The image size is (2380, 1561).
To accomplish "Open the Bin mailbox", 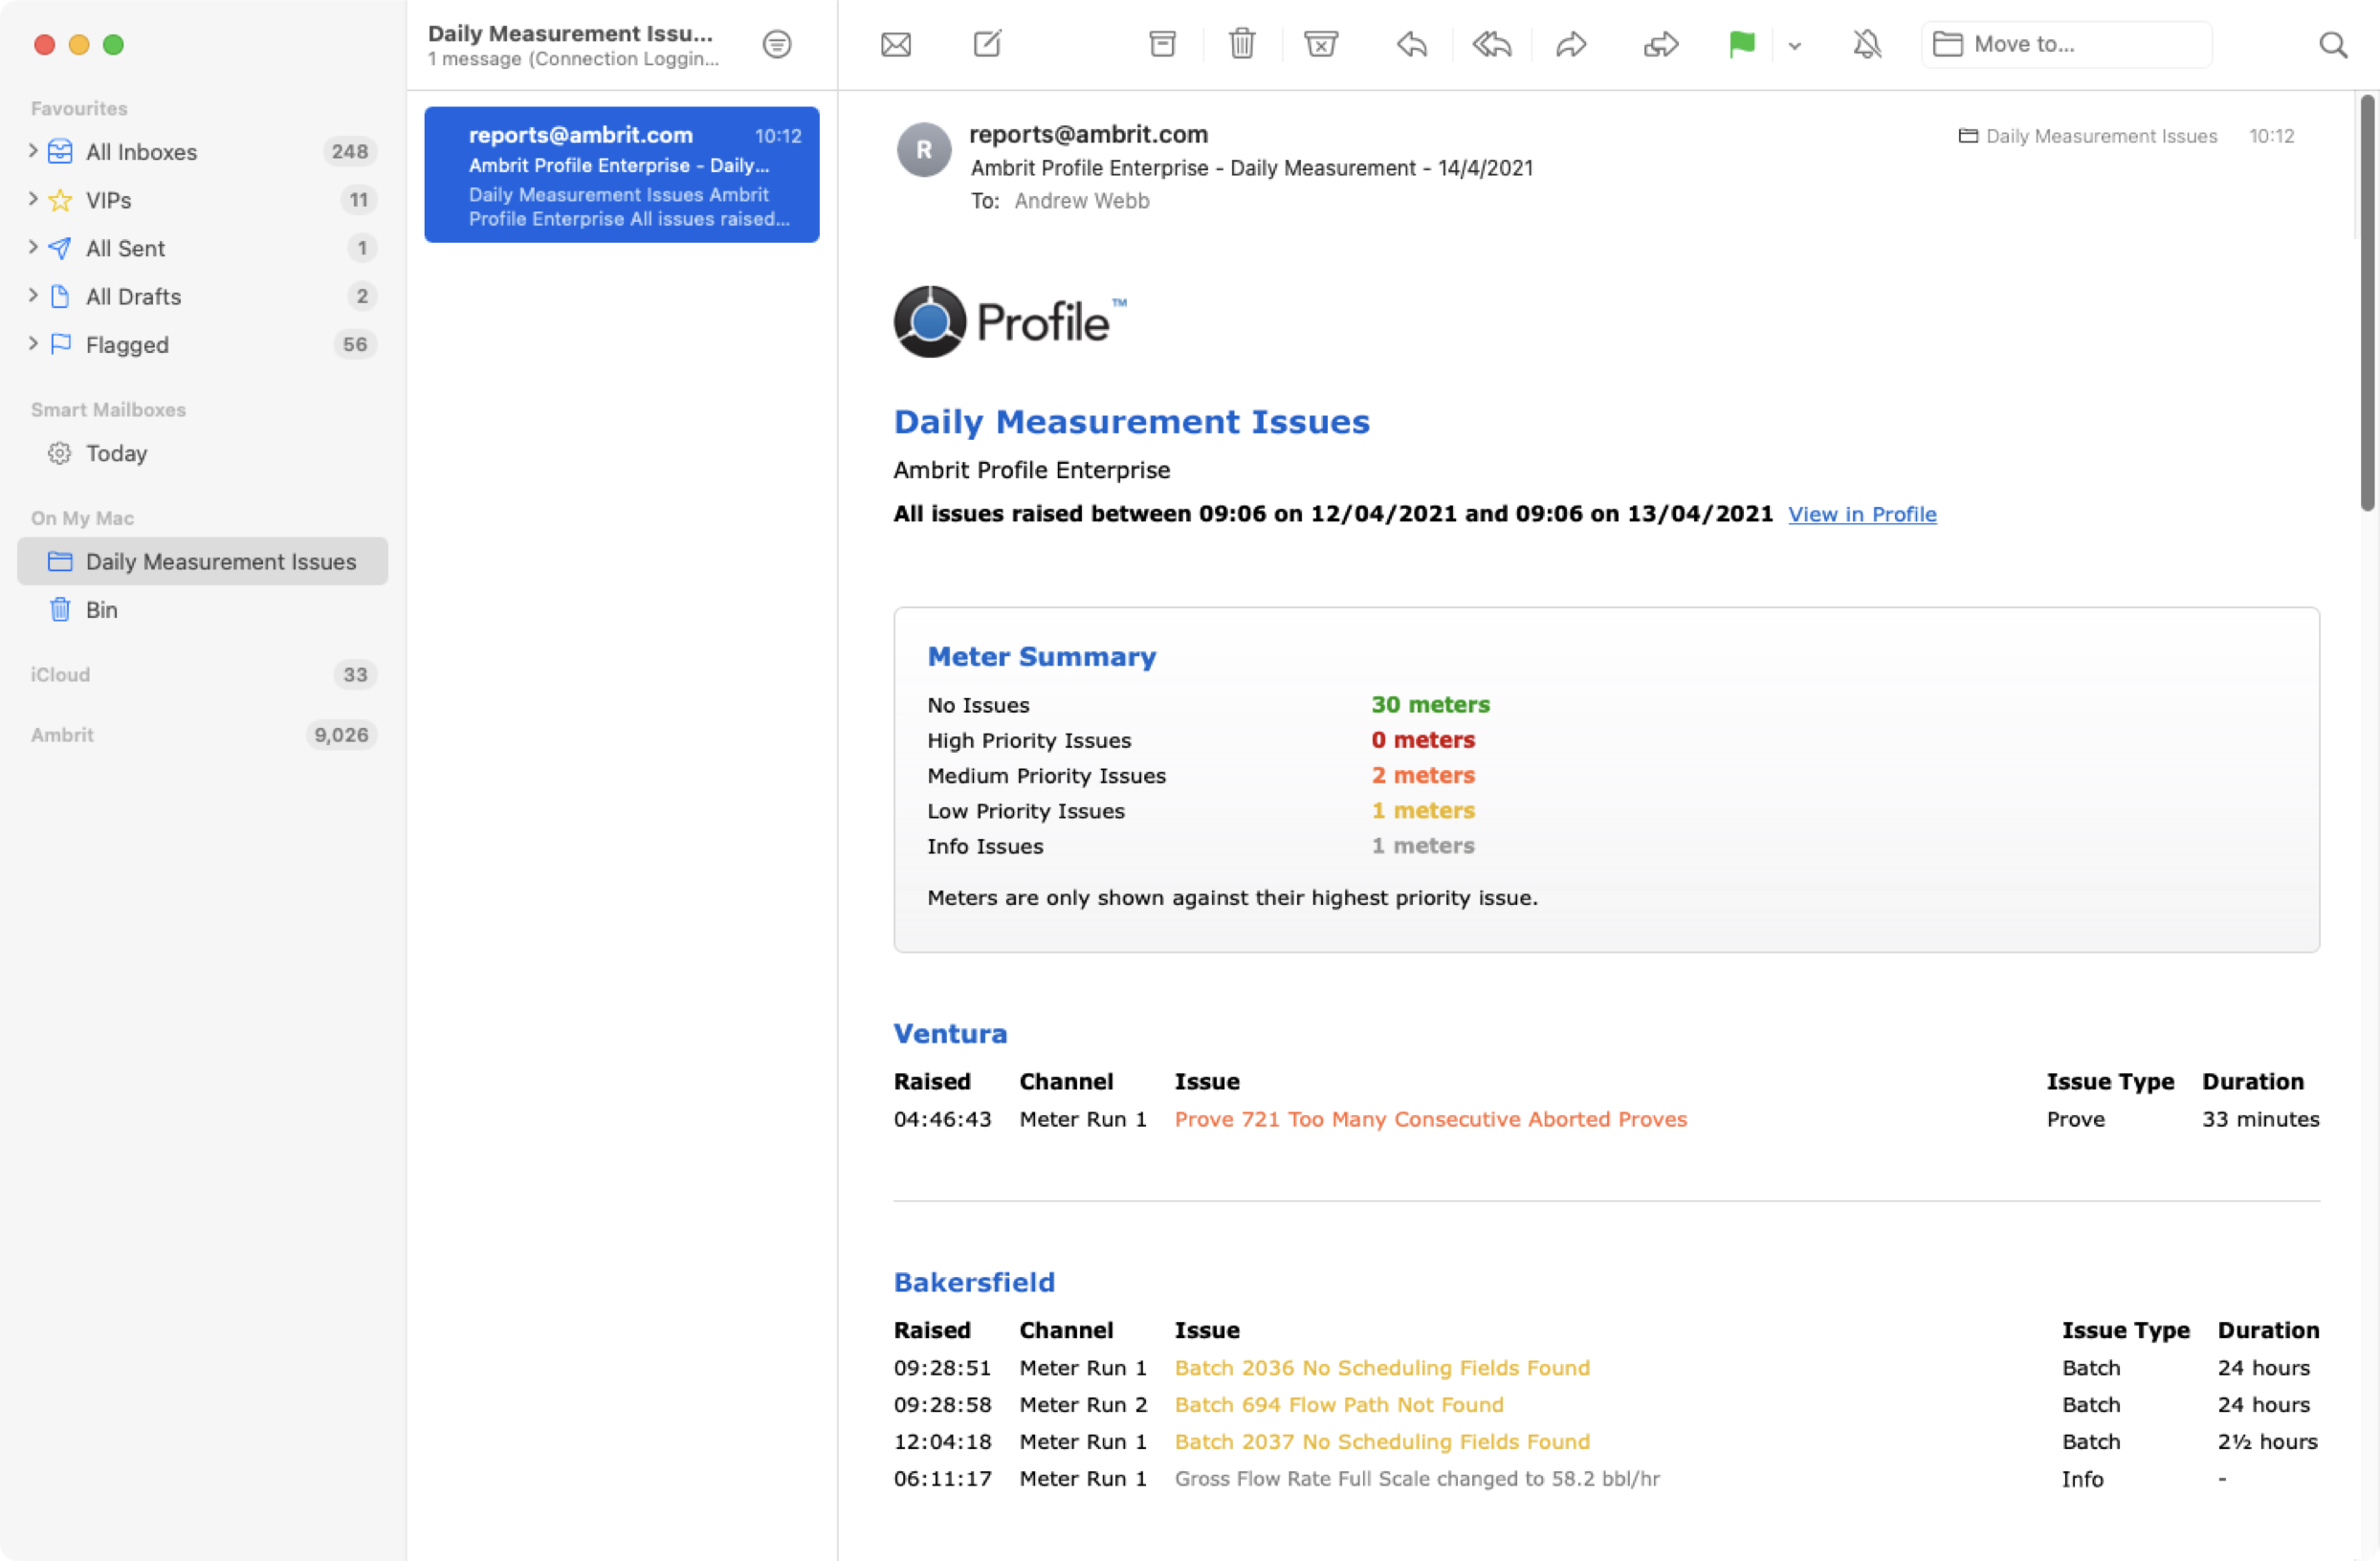I will (x=203, y=609).
